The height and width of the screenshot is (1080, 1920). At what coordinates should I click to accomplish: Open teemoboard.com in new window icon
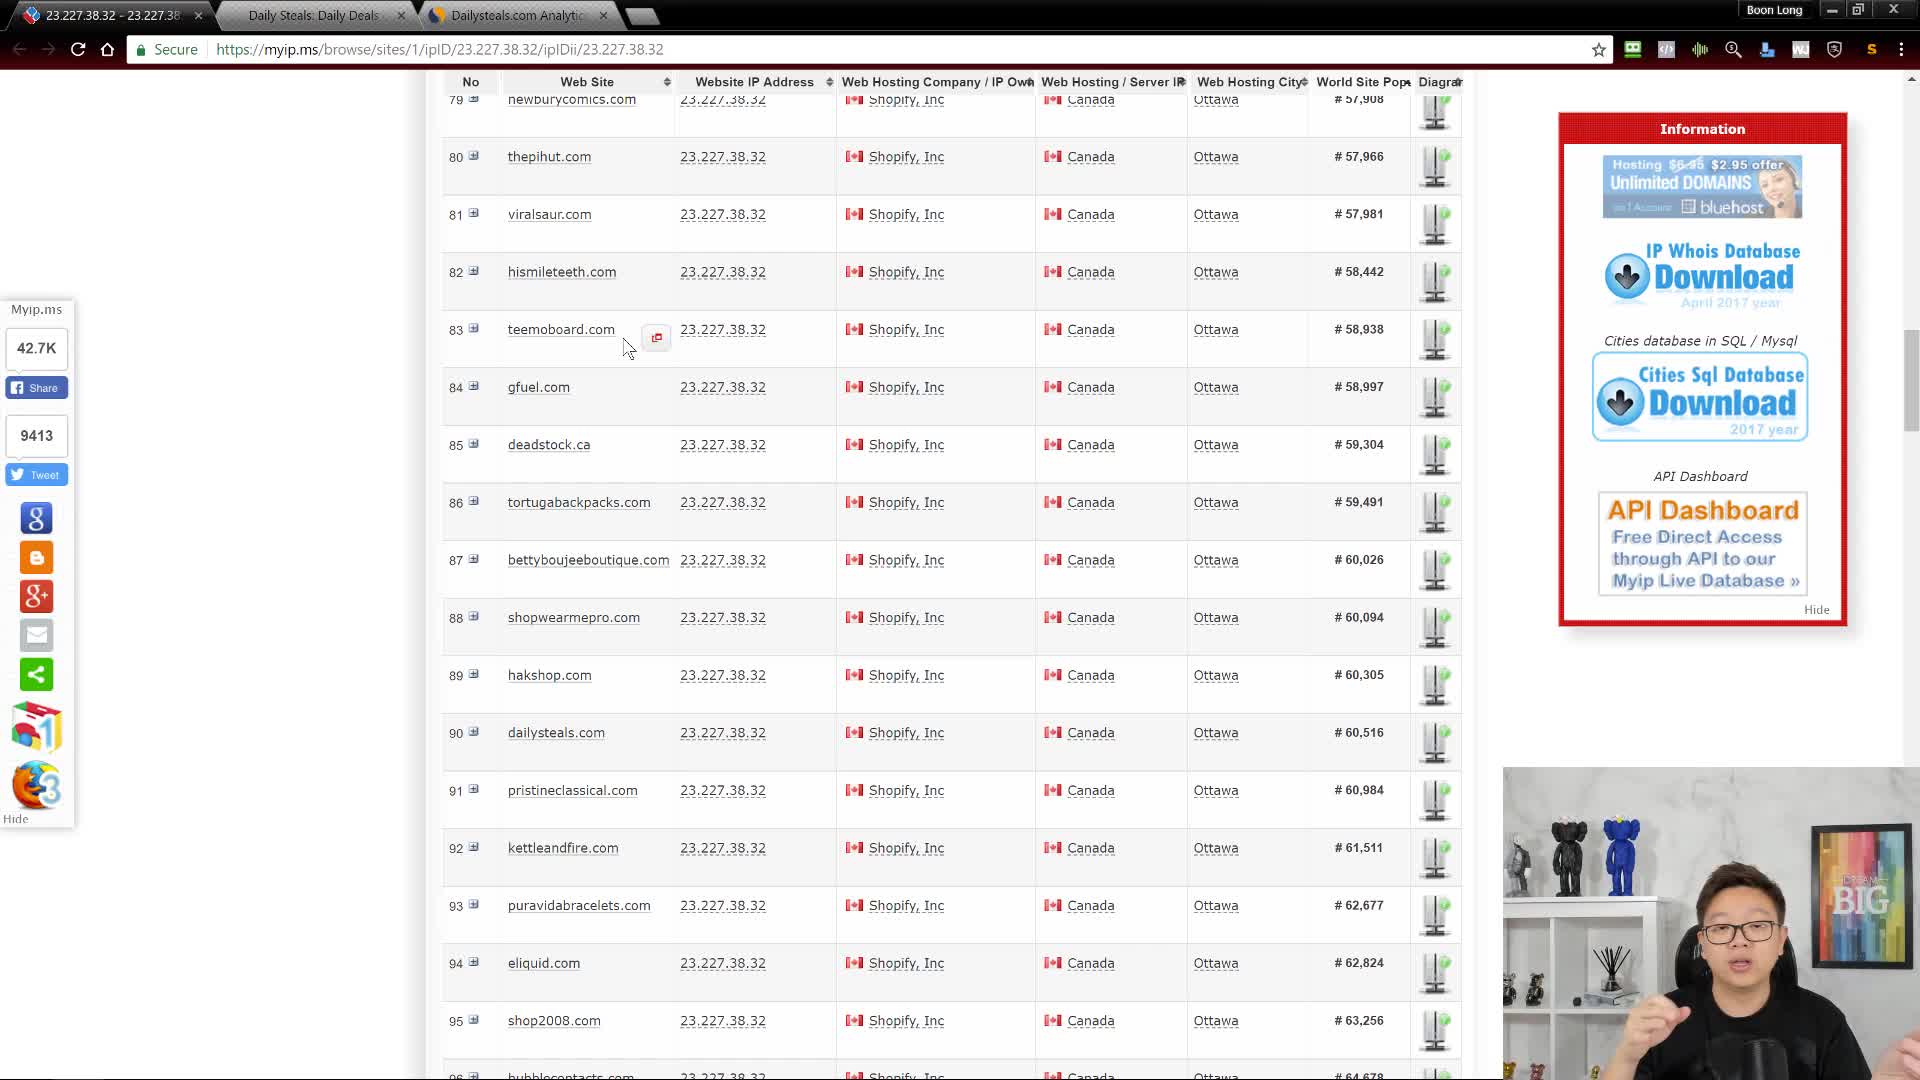pos(657,338)
